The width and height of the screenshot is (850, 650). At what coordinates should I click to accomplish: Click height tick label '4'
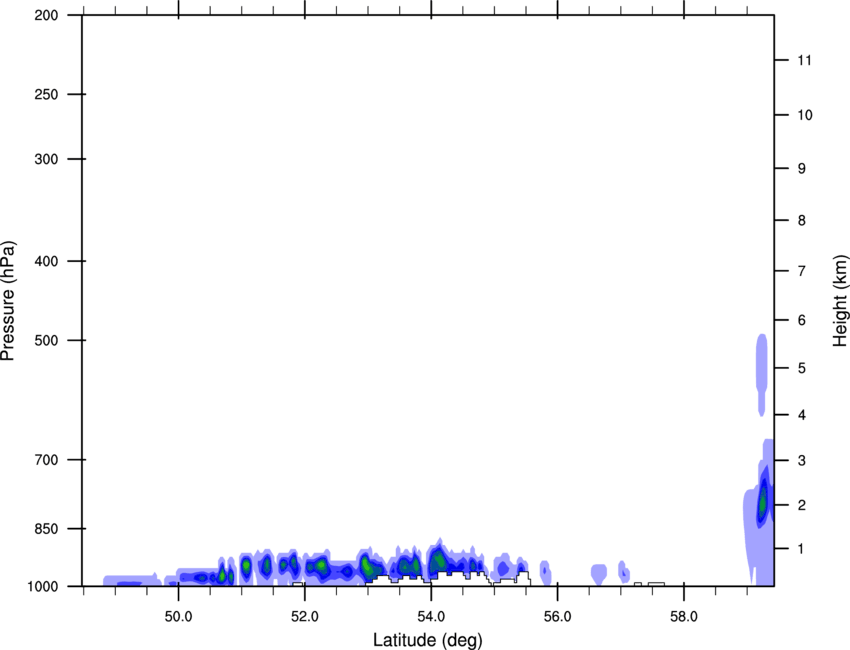pyautogui.click(x=802, y=415)
